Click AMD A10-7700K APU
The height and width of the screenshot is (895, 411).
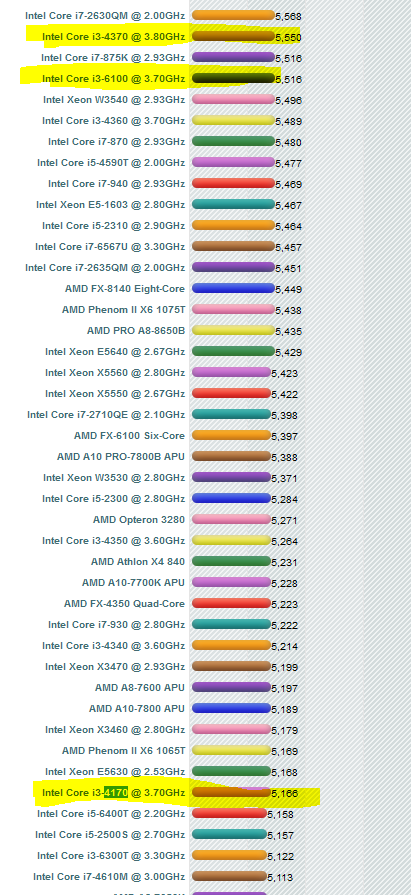point(134,582)
